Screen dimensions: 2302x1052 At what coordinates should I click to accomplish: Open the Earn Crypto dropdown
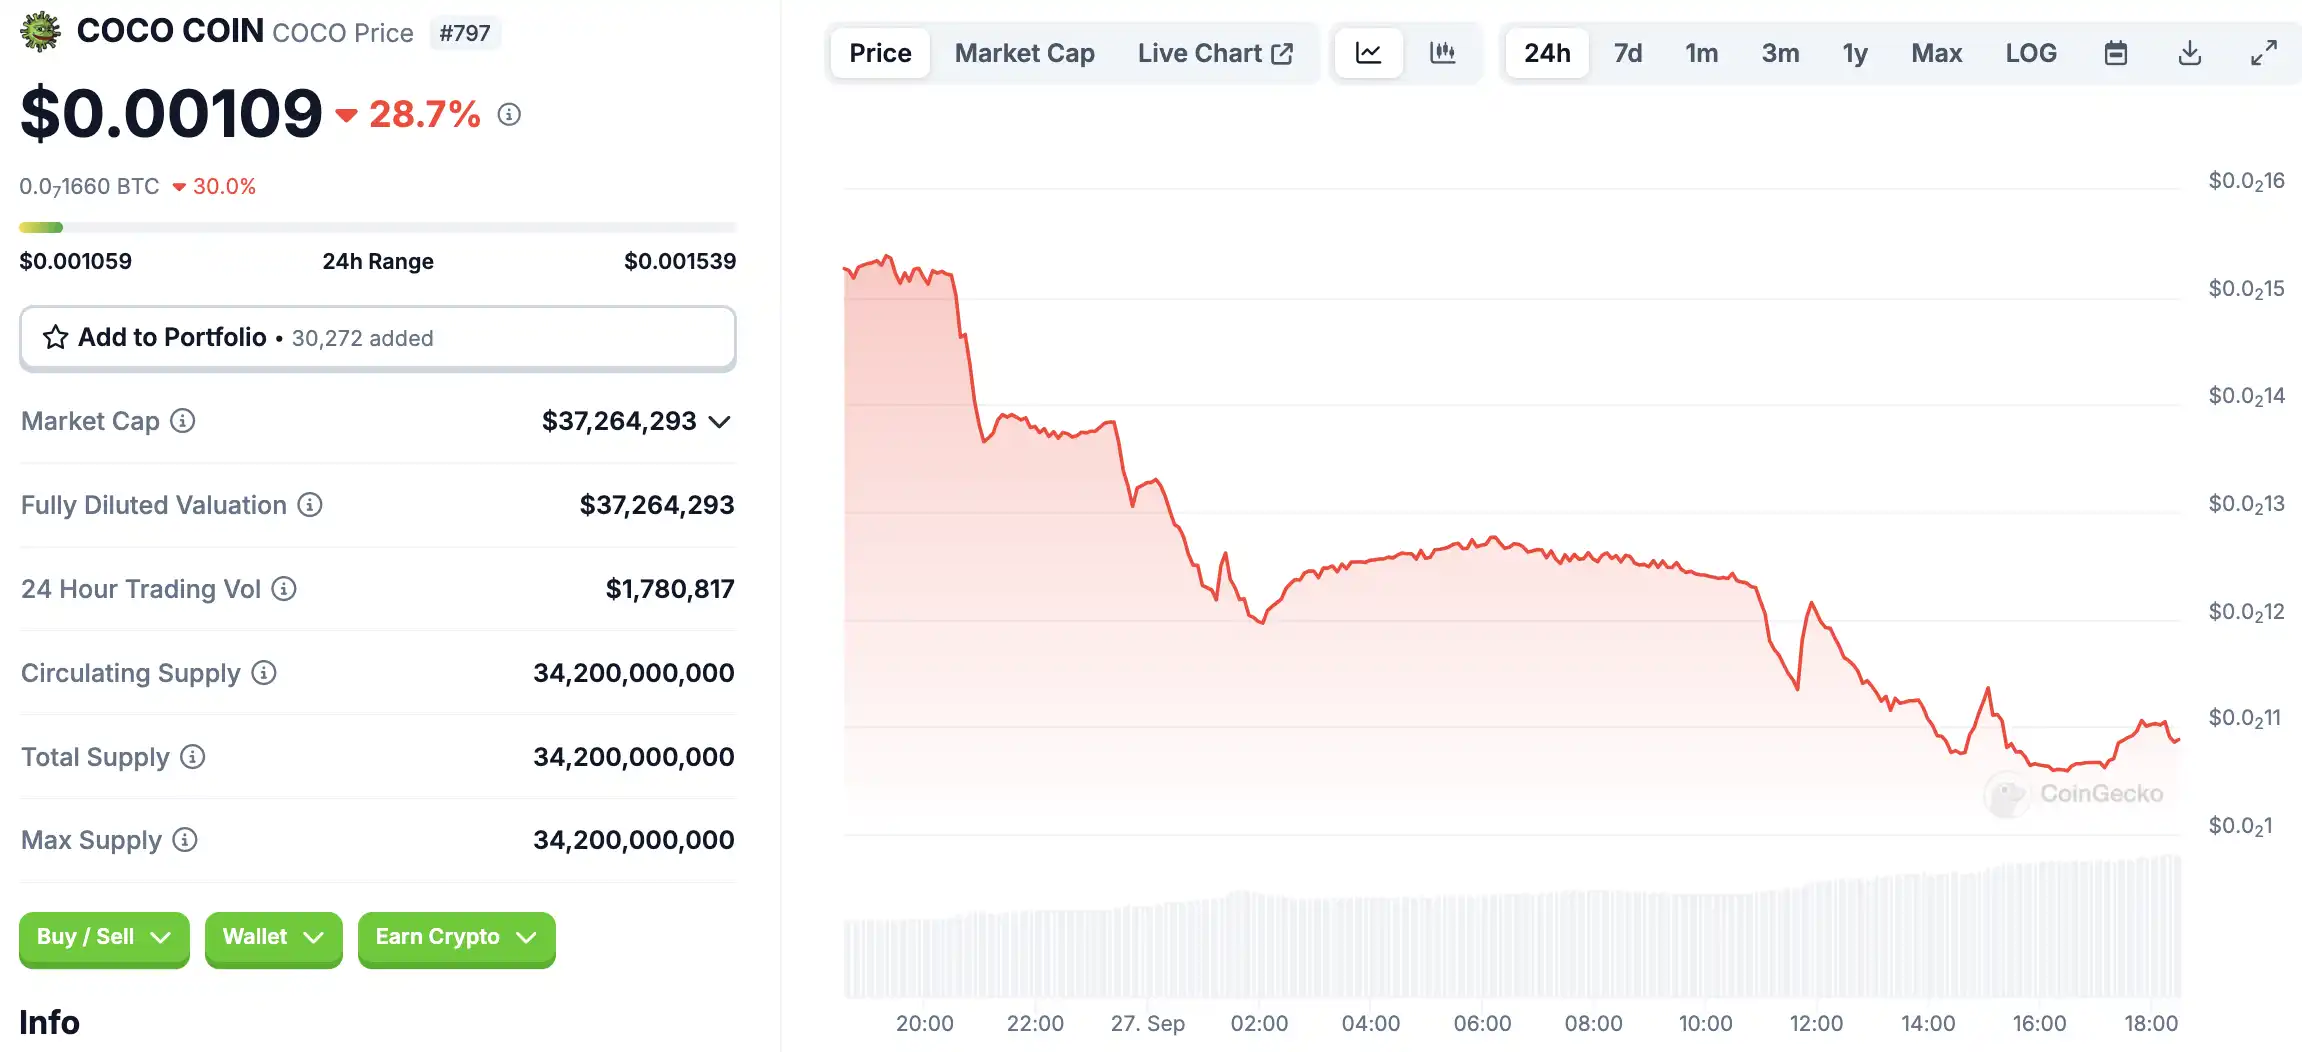click(x=456, y=937)
